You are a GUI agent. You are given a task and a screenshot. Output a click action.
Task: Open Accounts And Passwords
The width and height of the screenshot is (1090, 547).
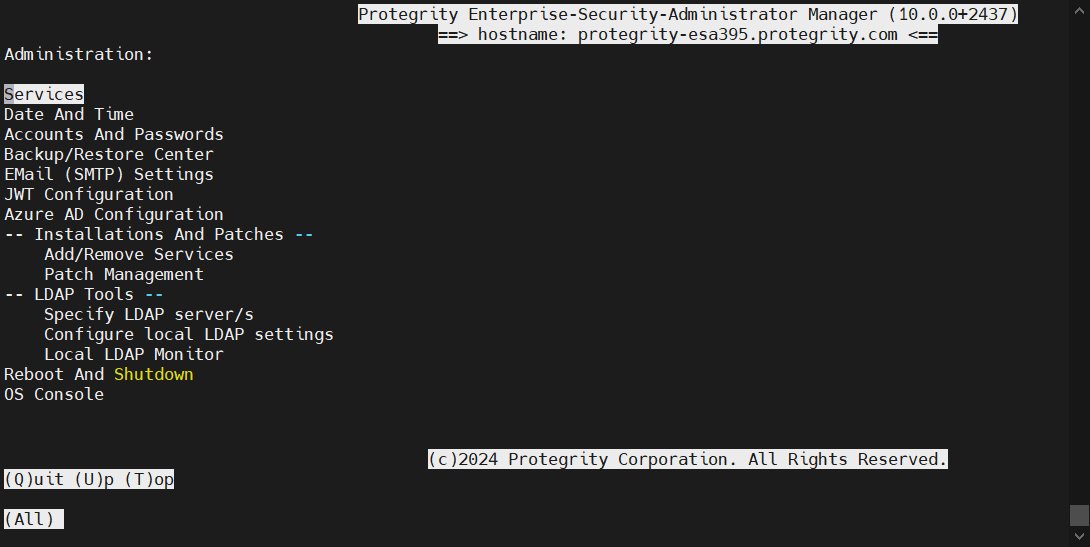(114, 134)
